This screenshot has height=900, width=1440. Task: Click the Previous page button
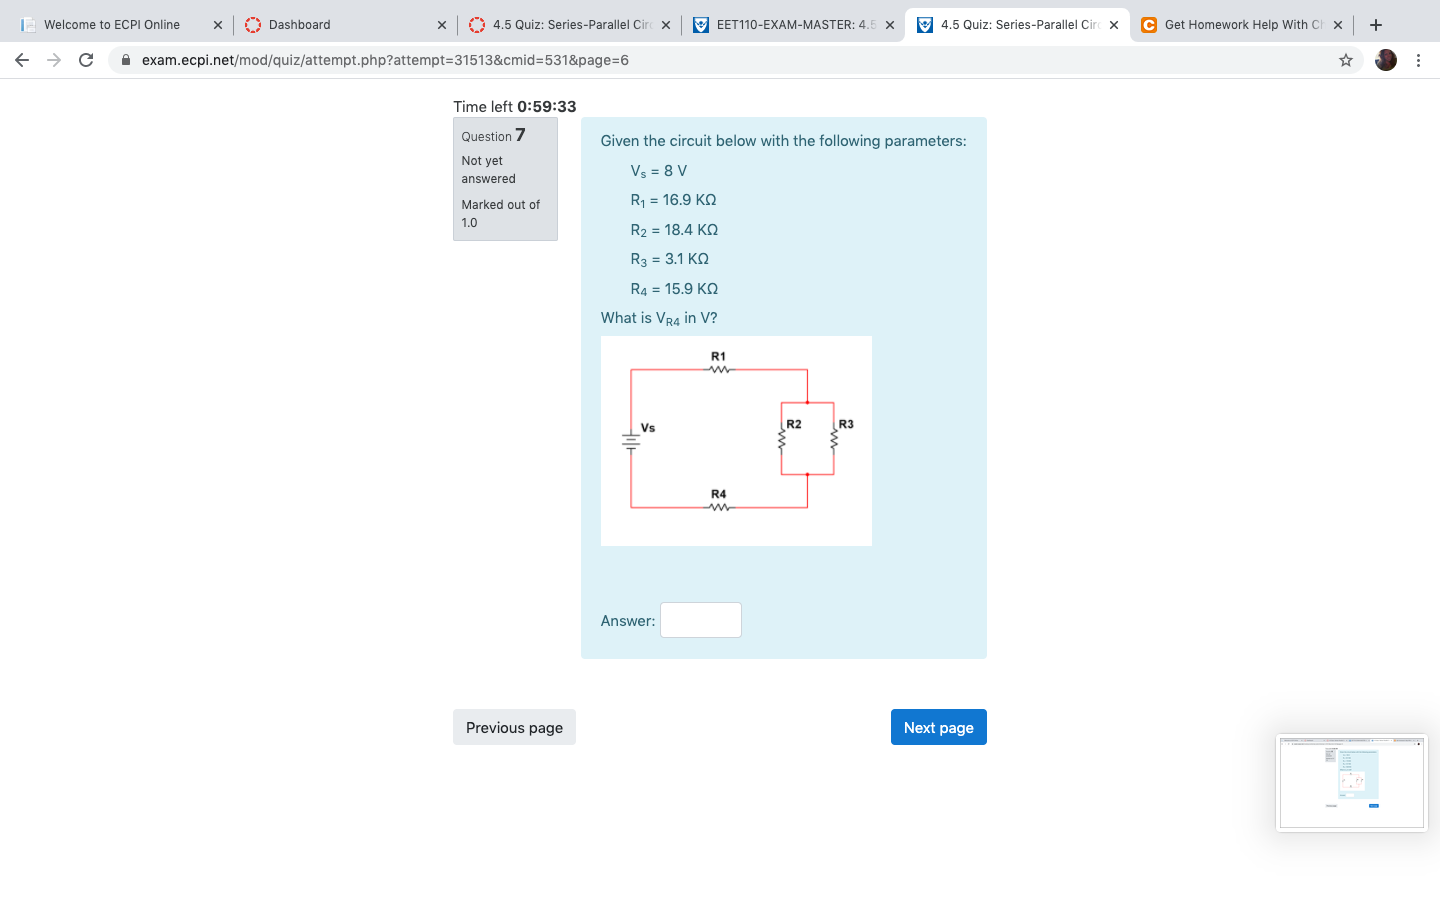click(514, 727)
